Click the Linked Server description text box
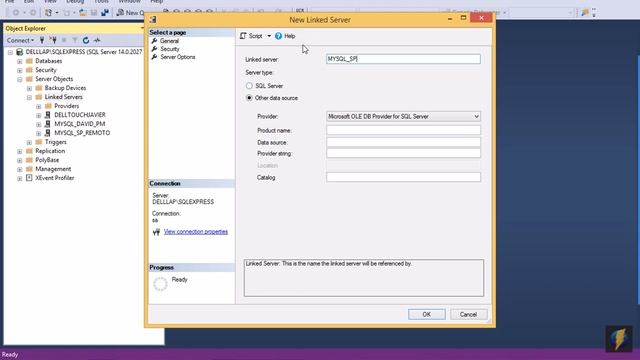This screenshot has height=360, width=640. (364, 278)
